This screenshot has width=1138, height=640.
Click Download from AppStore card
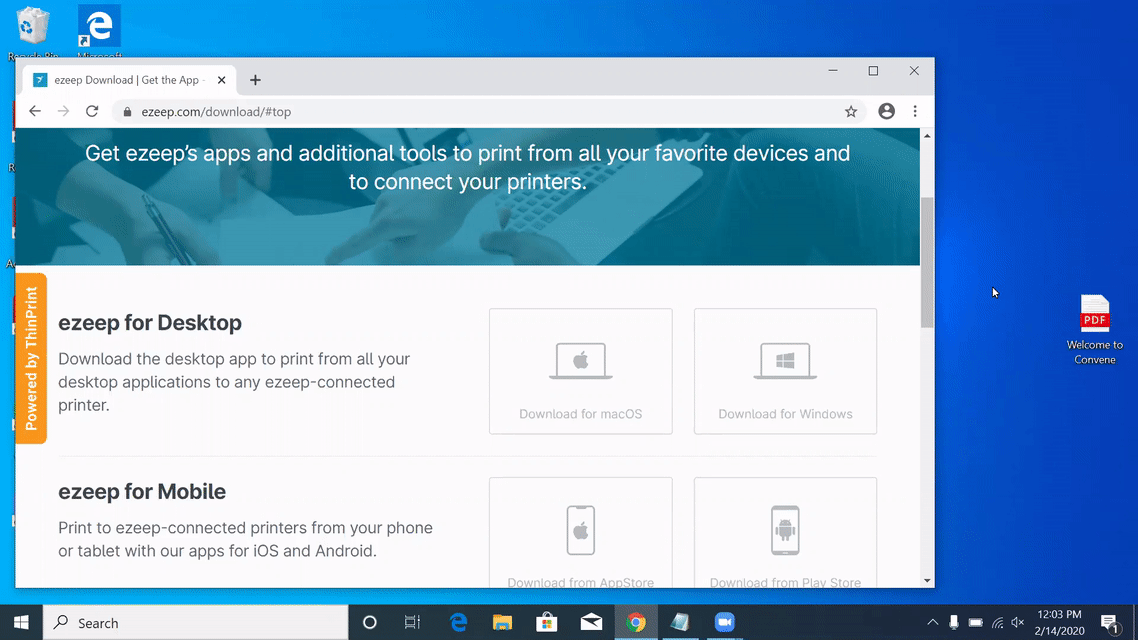pyautogui.click(x=581, y=532)
